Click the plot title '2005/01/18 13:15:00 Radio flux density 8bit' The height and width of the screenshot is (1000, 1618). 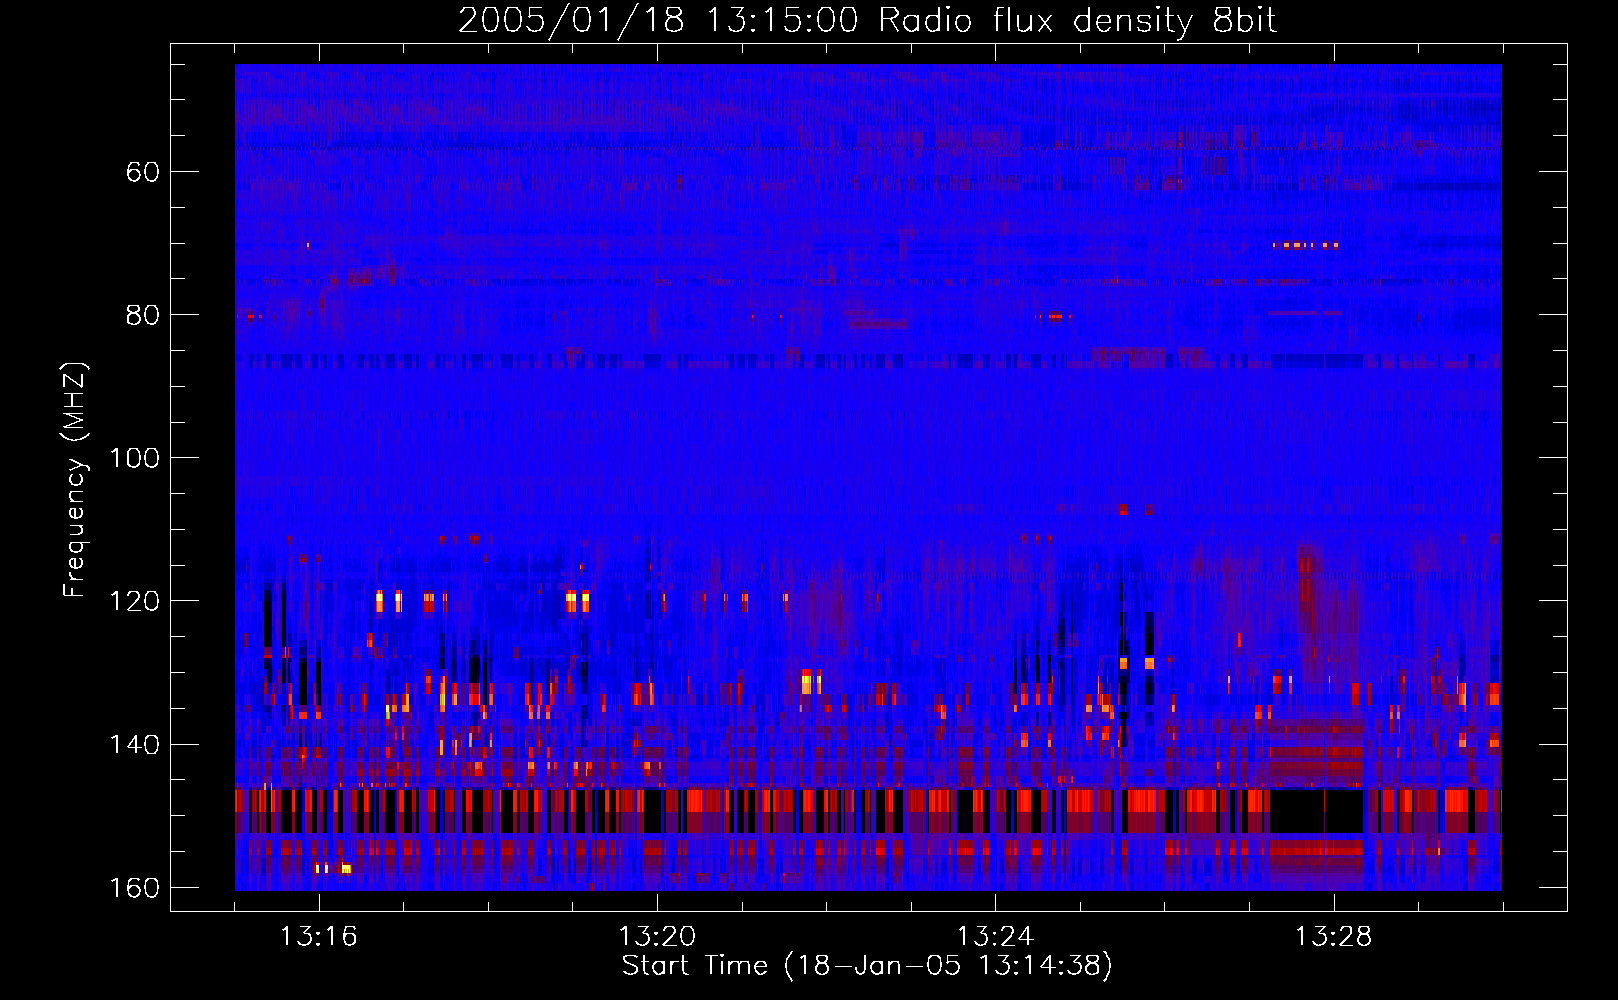(867, 20)
